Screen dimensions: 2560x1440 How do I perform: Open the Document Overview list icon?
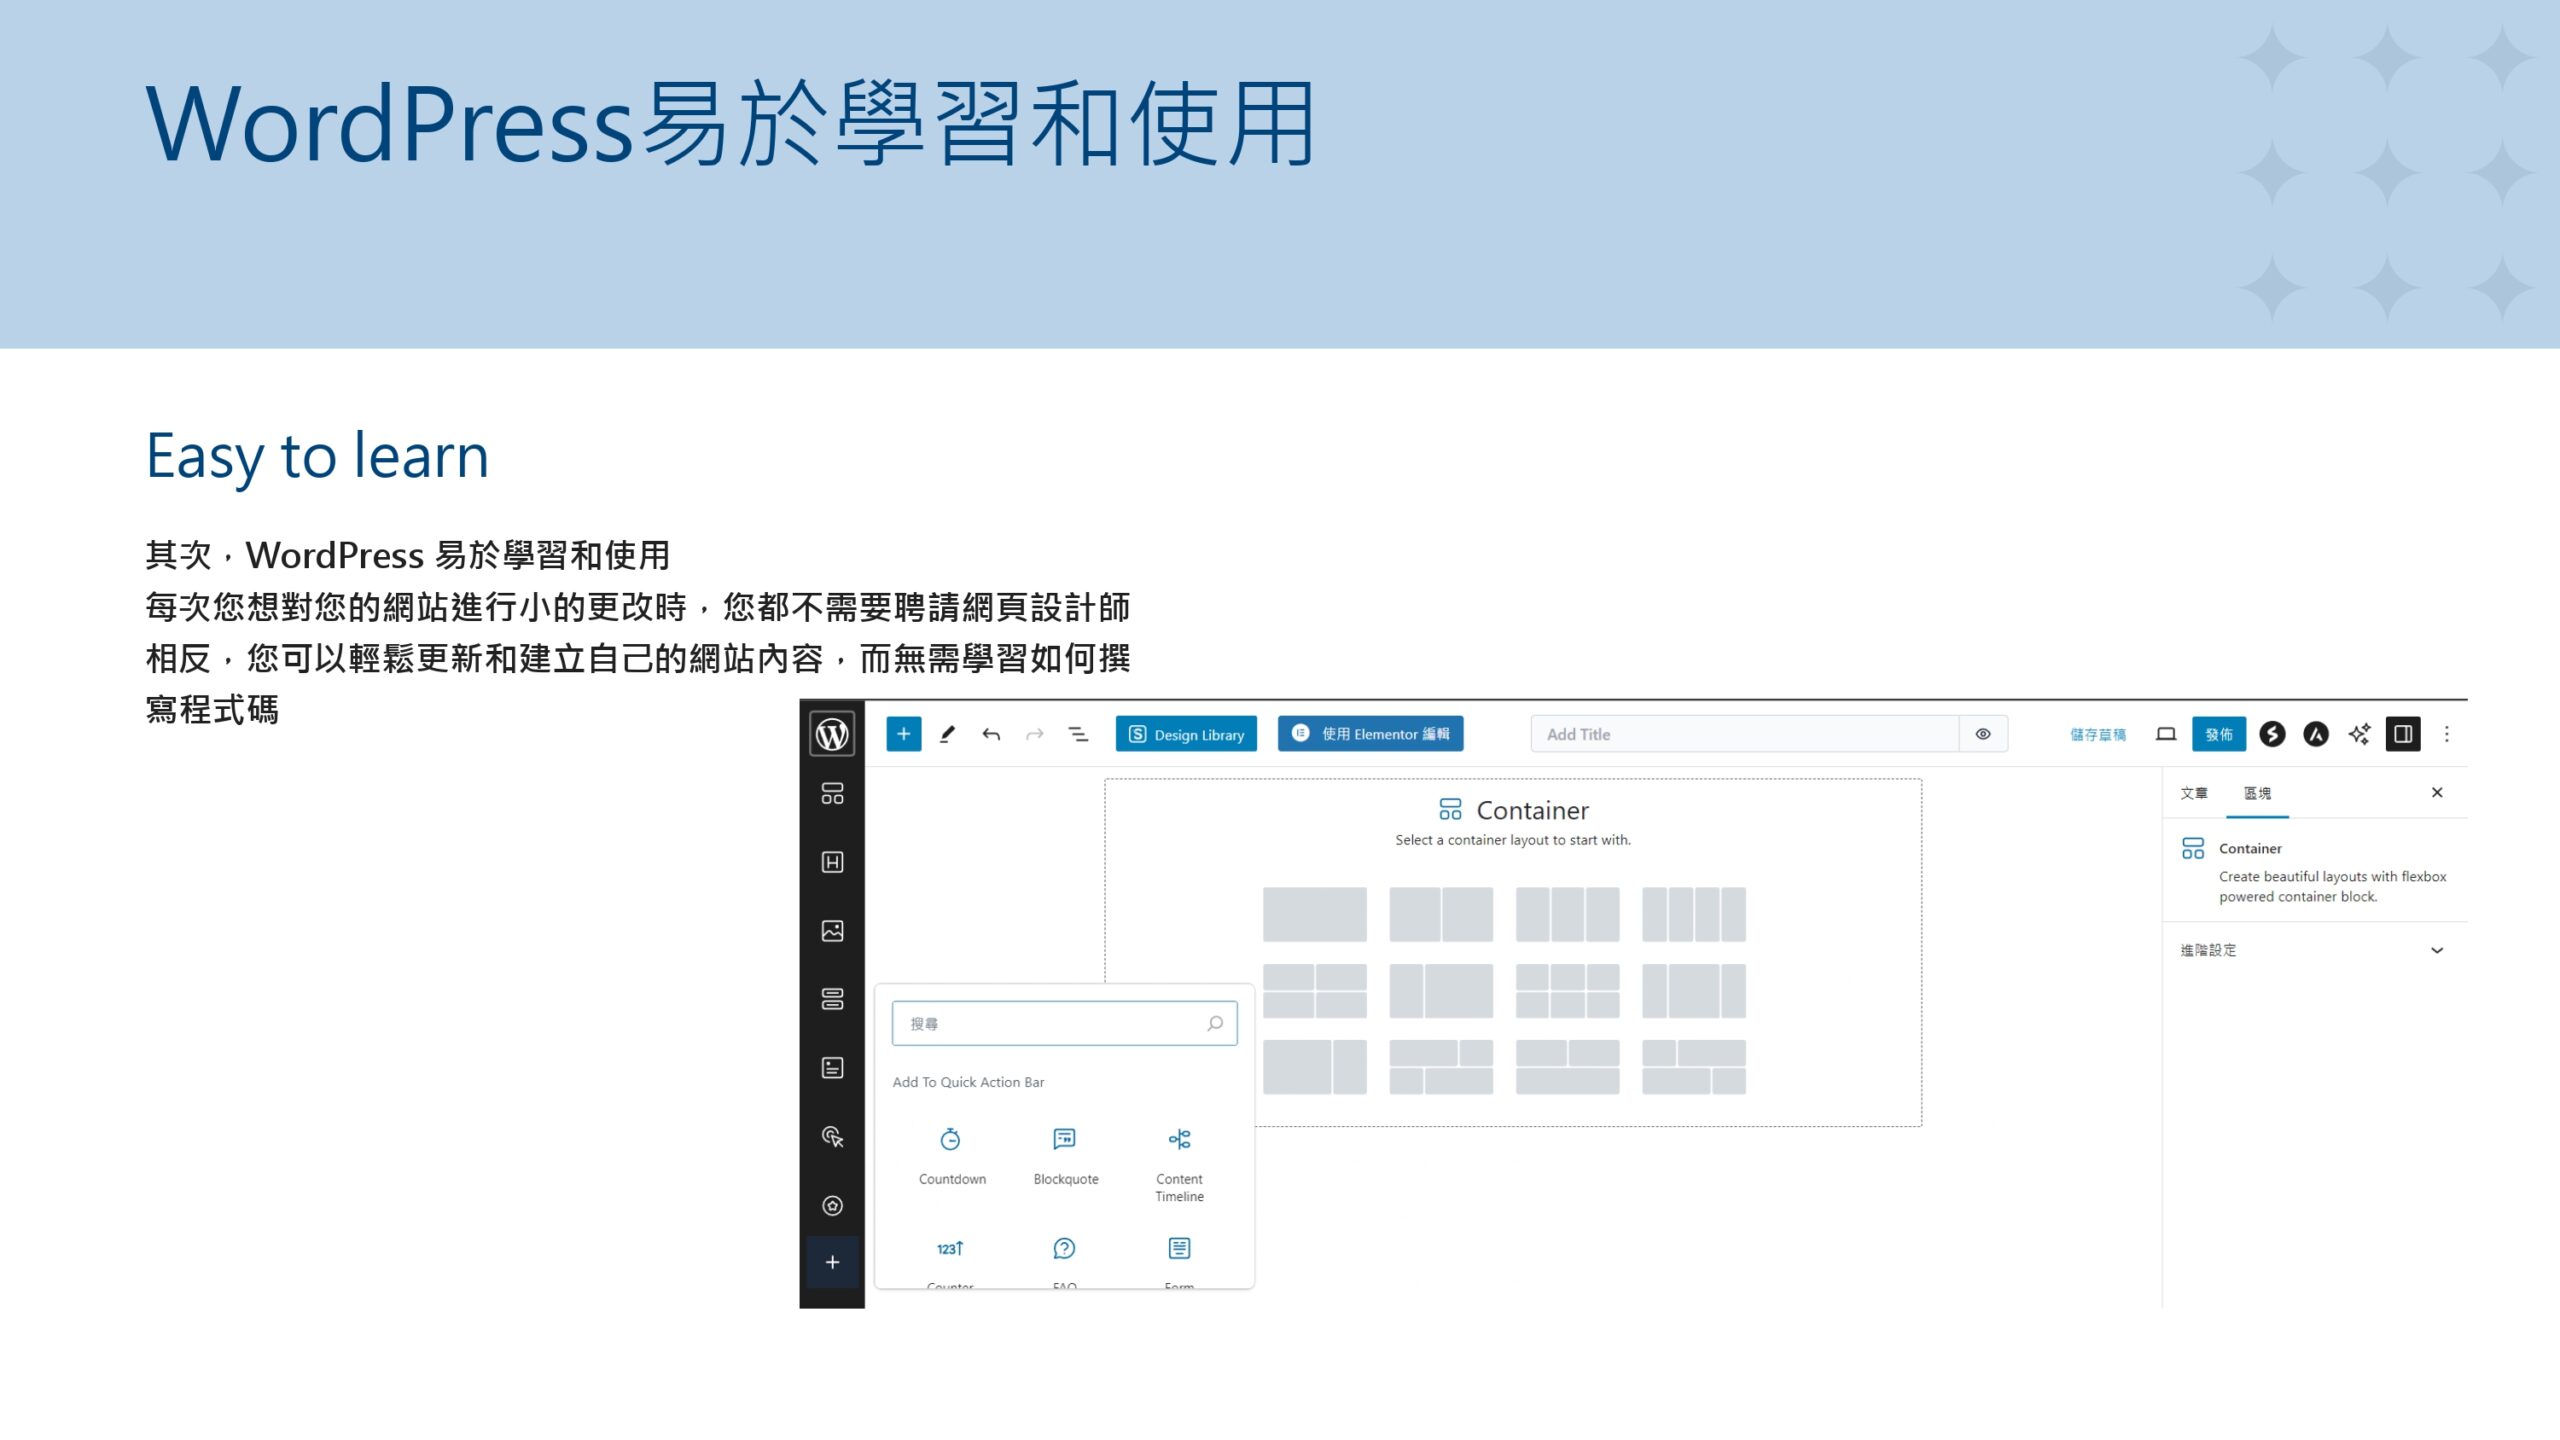pos(1079,734)
